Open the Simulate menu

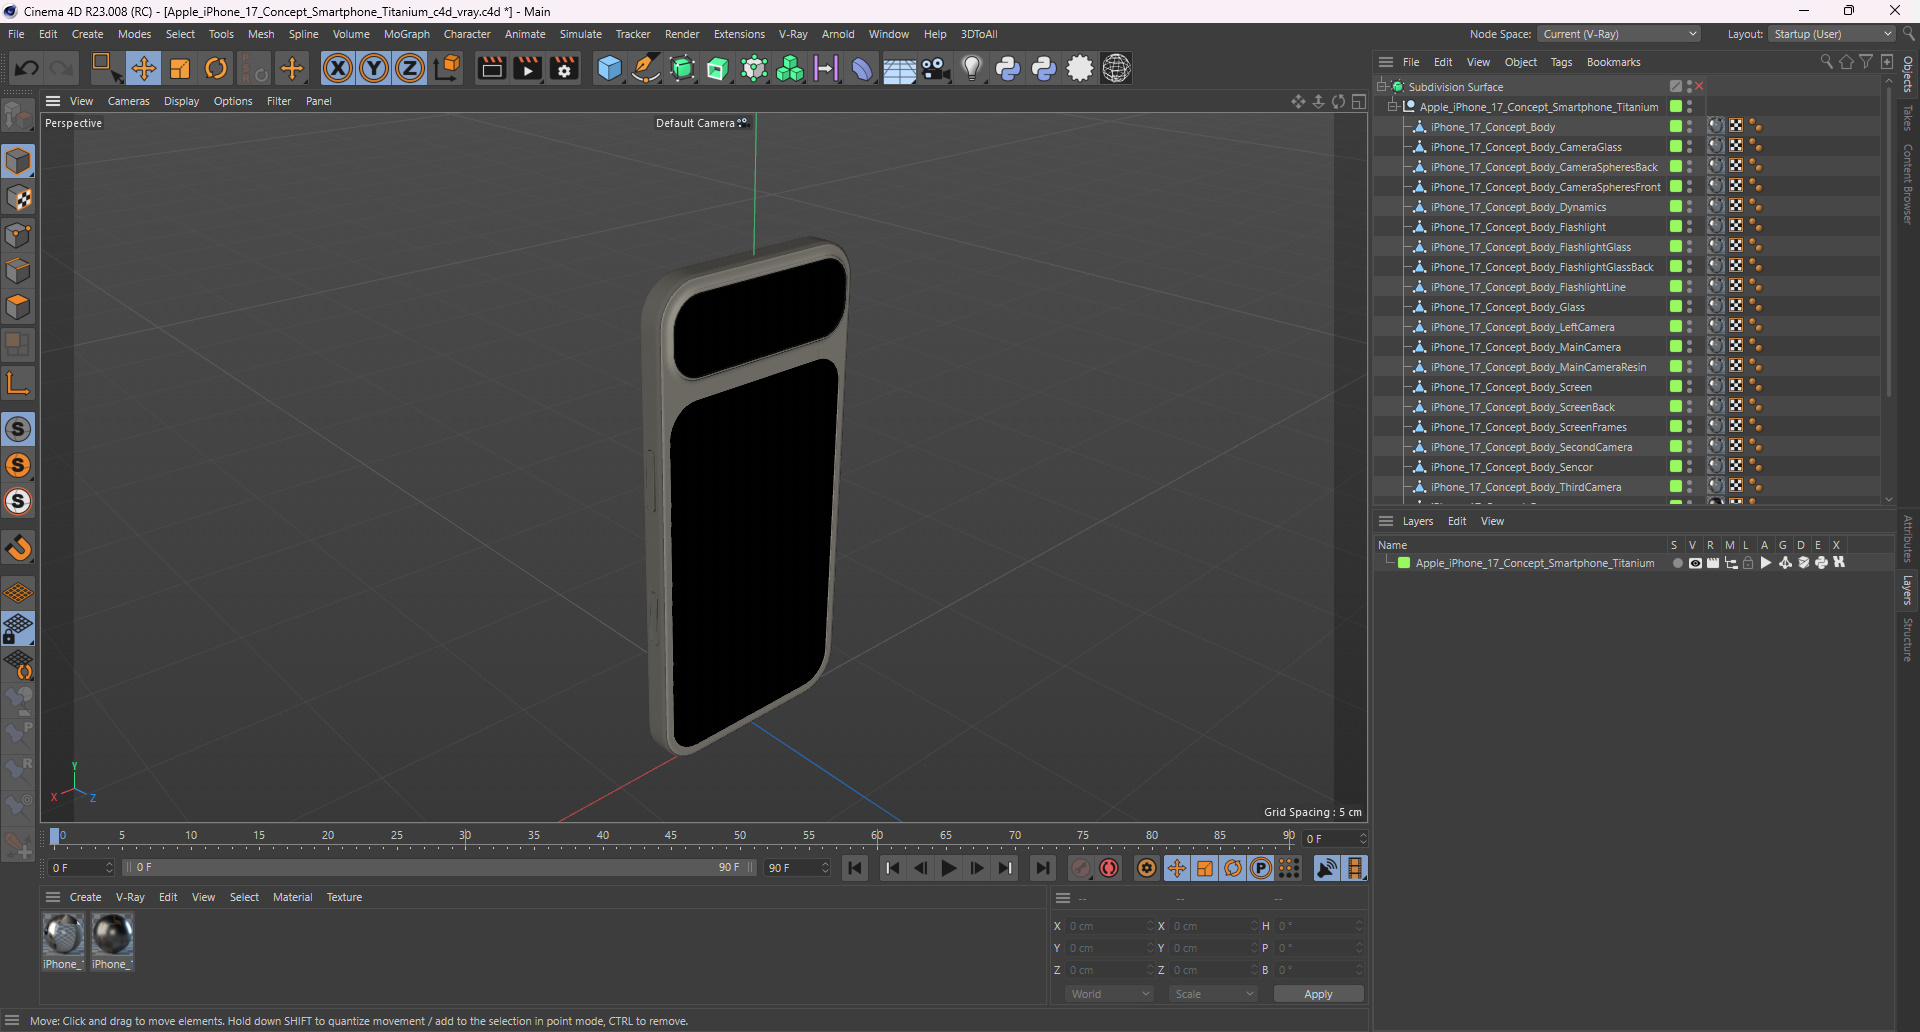point(580,34)
